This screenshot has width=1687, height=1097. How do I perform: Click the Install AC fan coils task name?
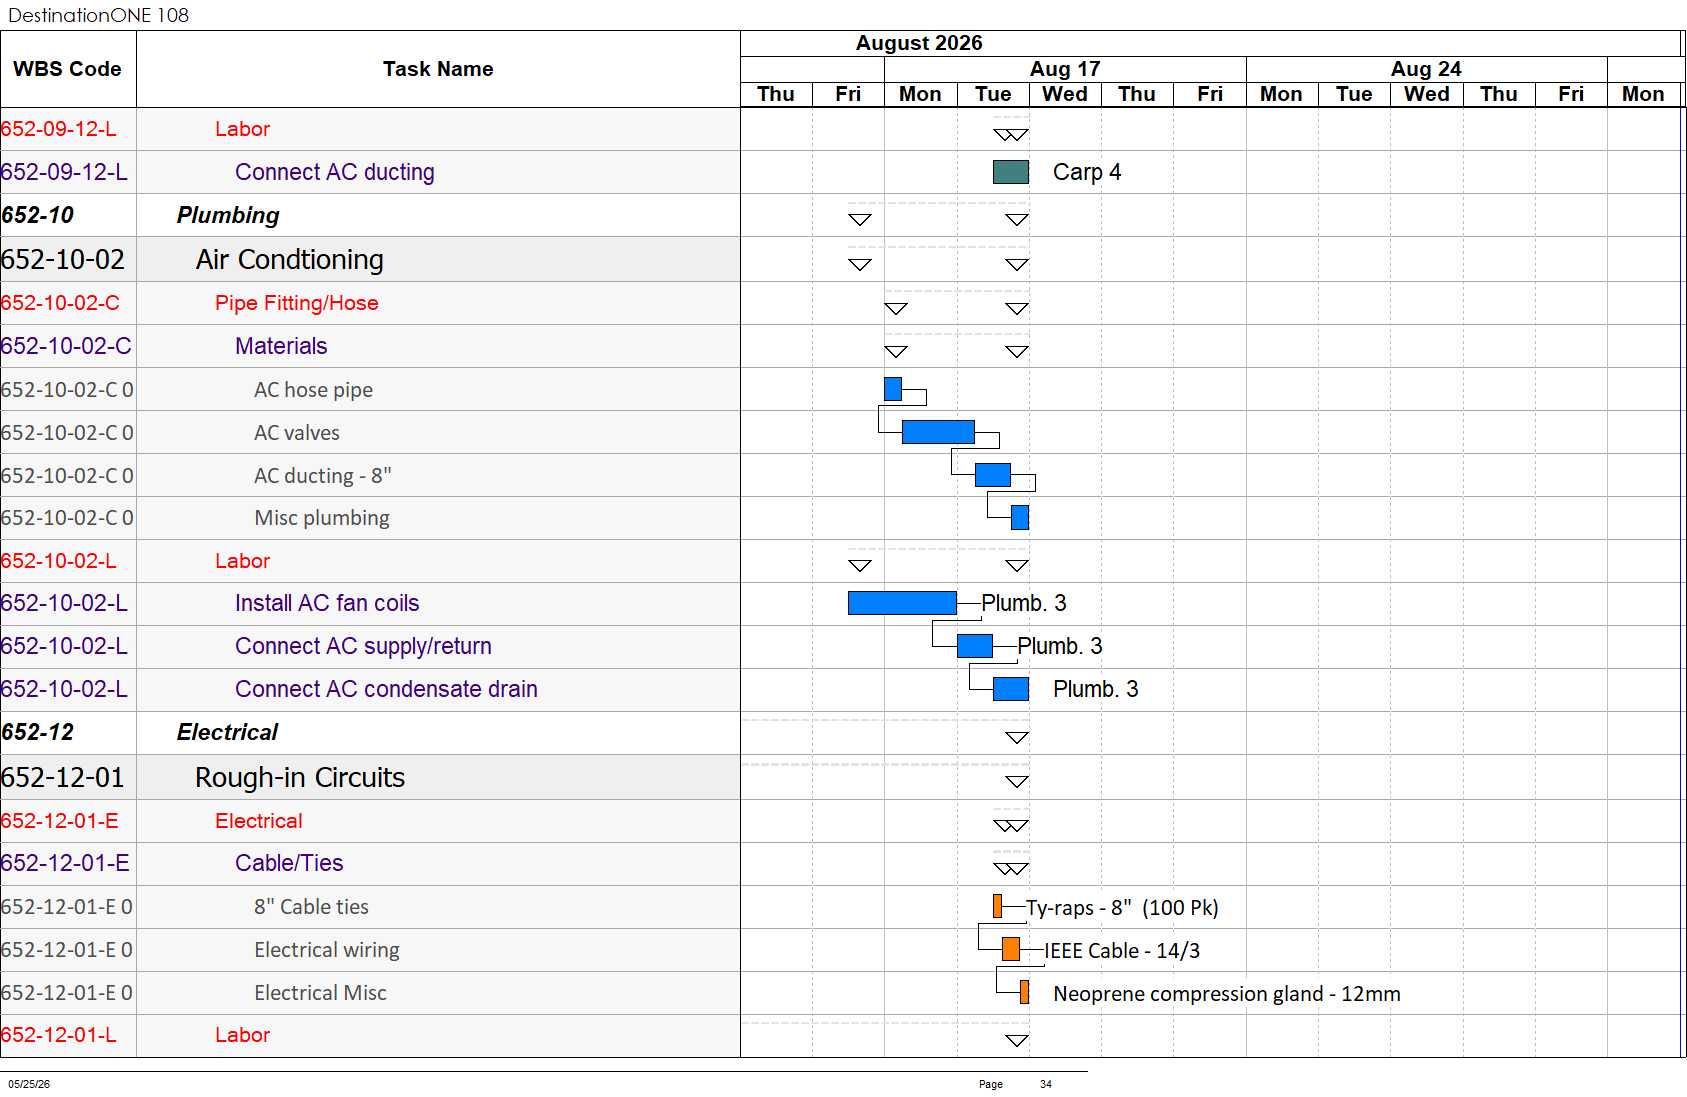pos(327,603)
